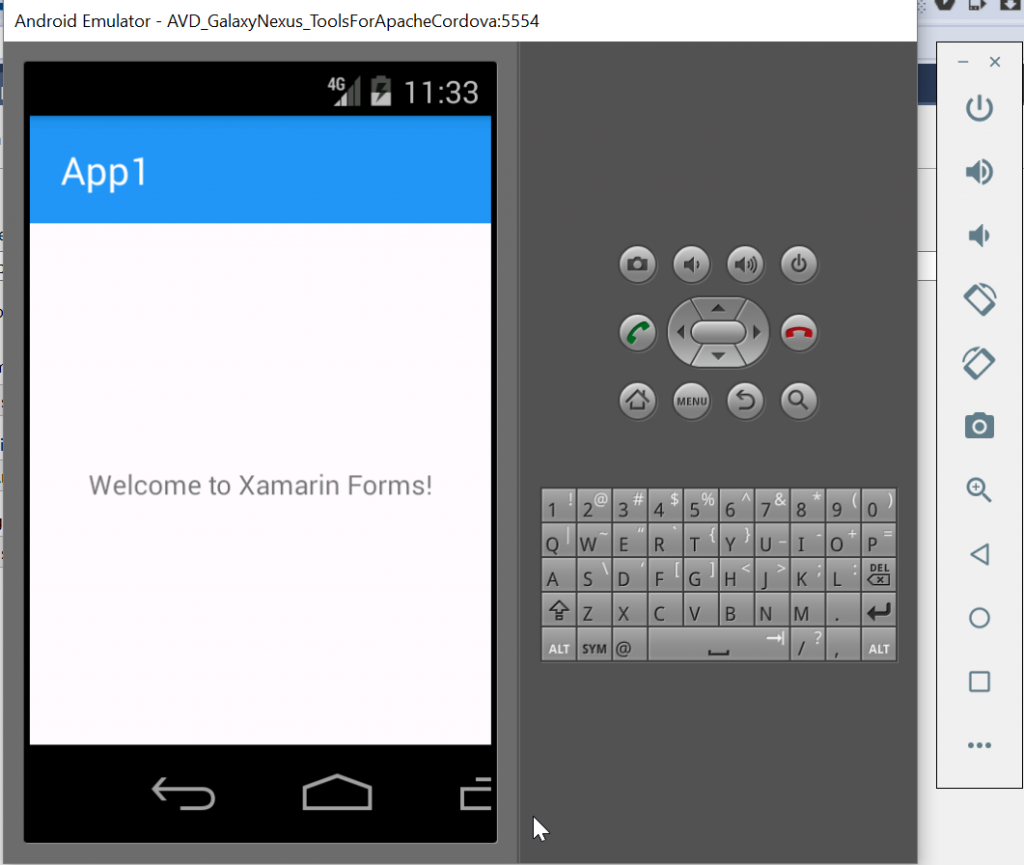Click Overview square in side toolbar
Viewport: 1024px width, 865px height.
tap(979, 682)
